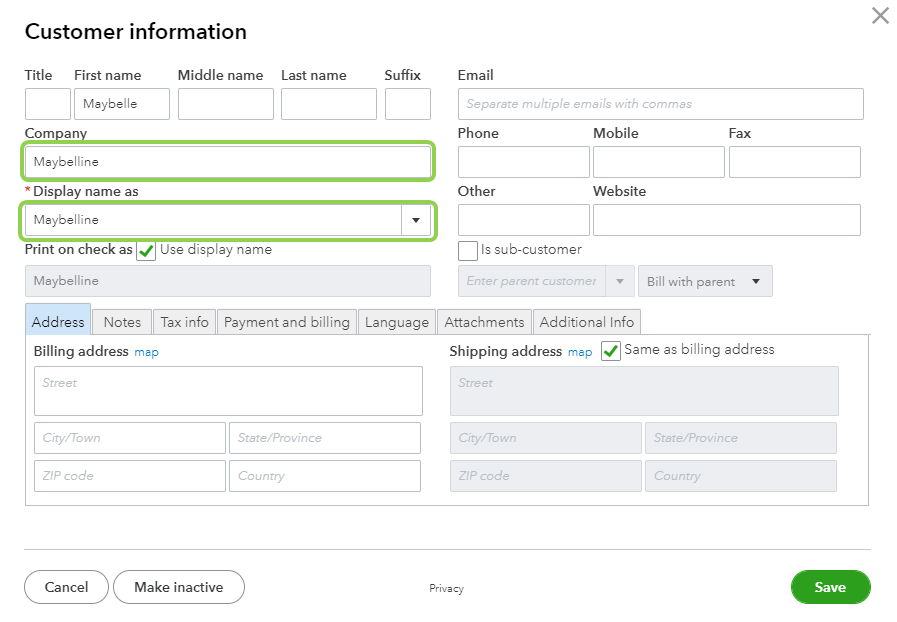Open Enter parent customer dropdown
897x622 pixels.
(x=620, y=281)
